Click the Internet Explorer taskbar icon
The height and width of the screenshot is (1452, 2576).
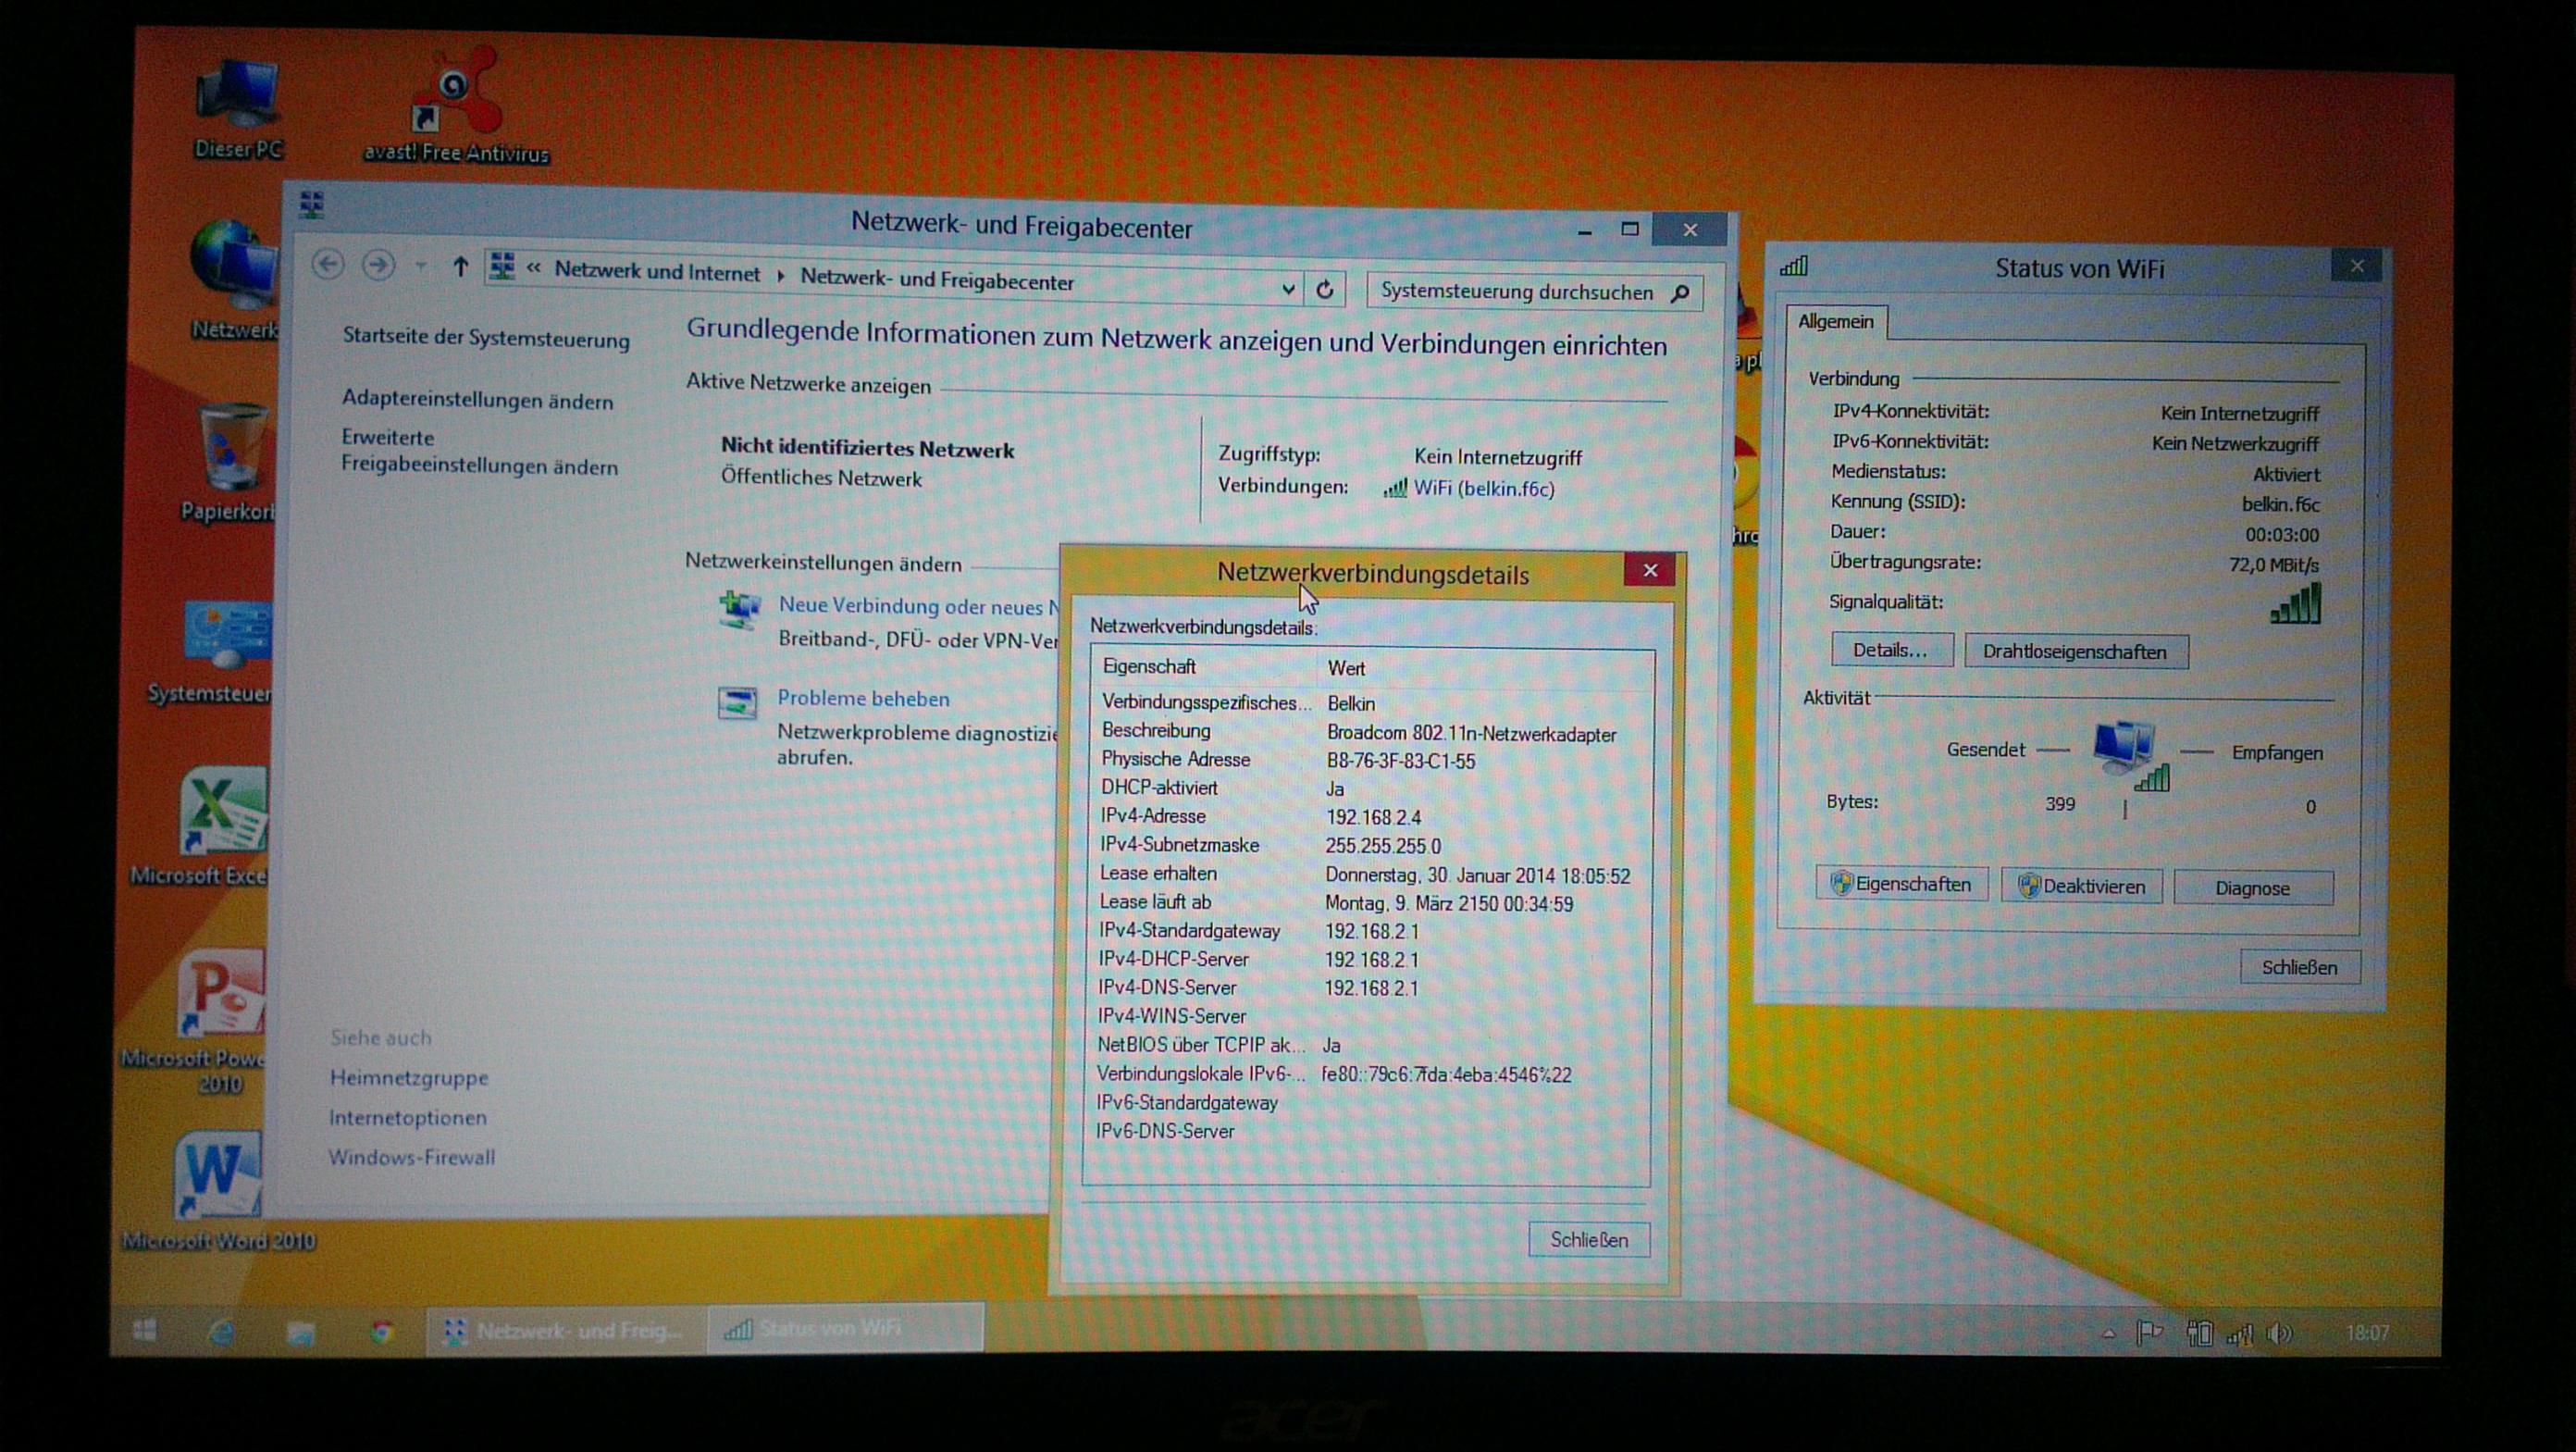click(x=221, y=1331)
